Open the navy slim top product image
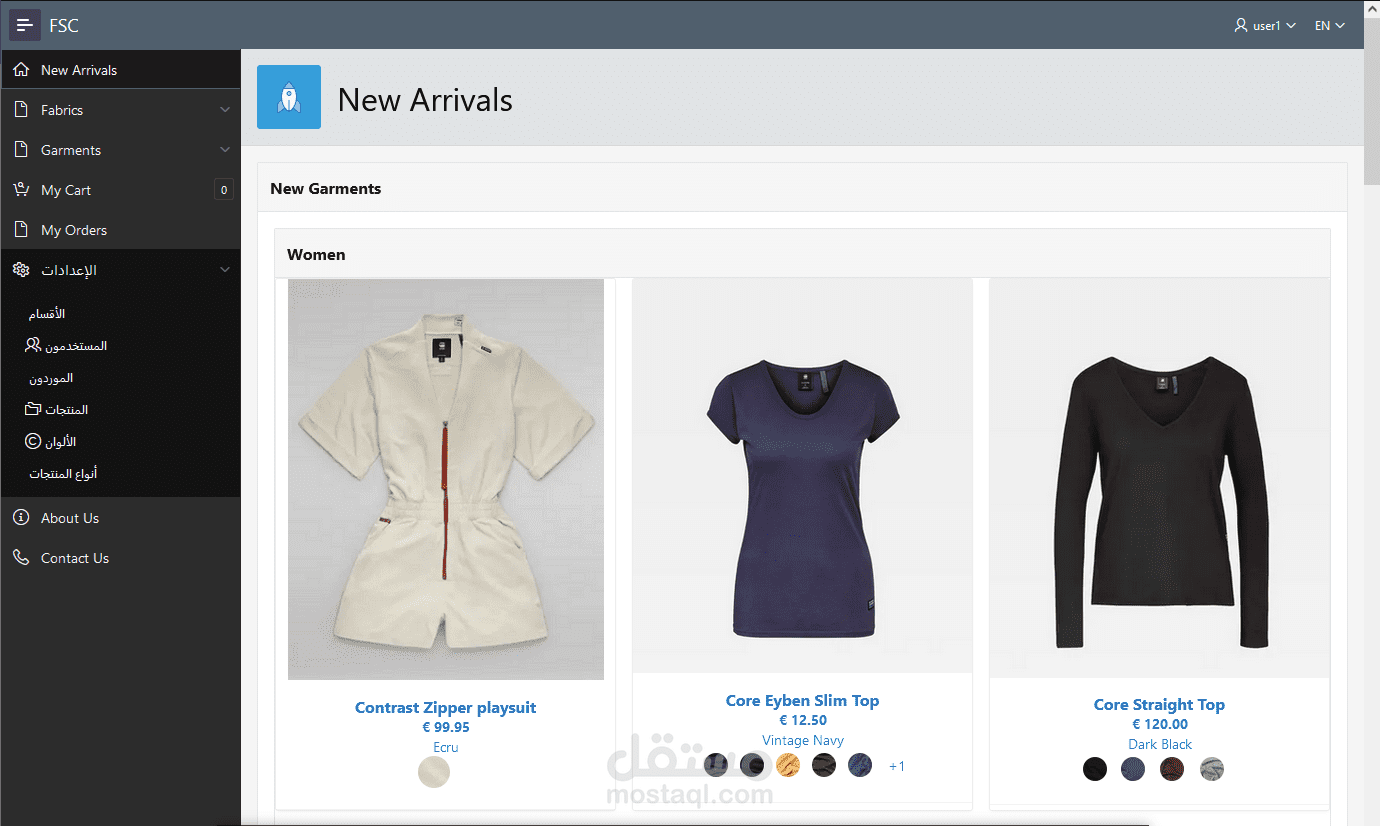 pos(803,476)
